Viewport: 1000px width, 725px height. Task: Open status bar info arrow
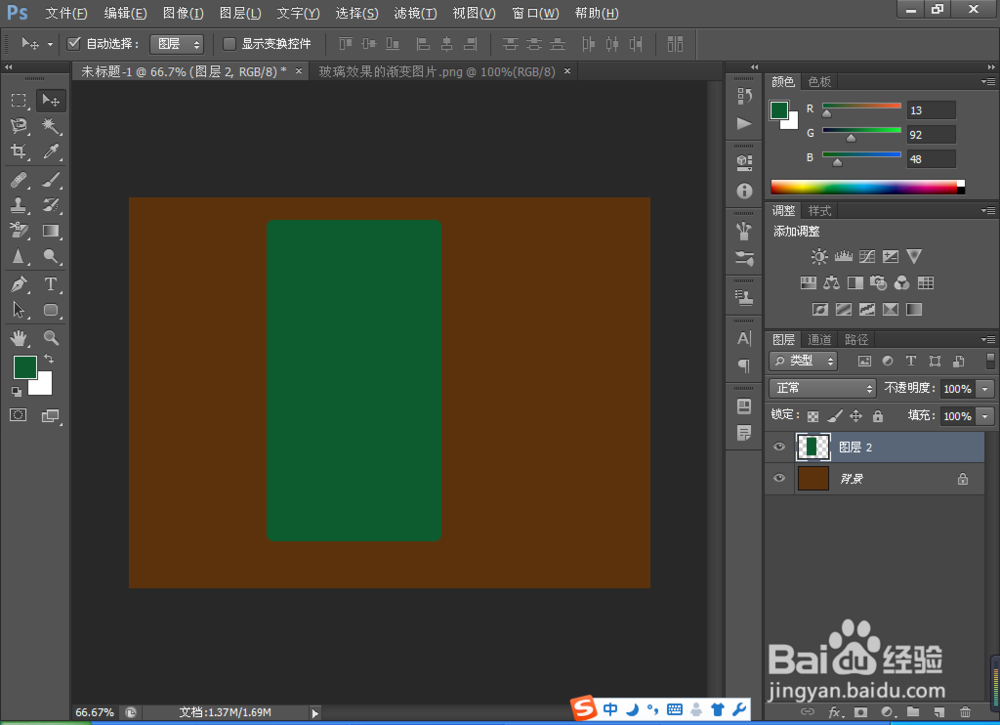[314, 713]
